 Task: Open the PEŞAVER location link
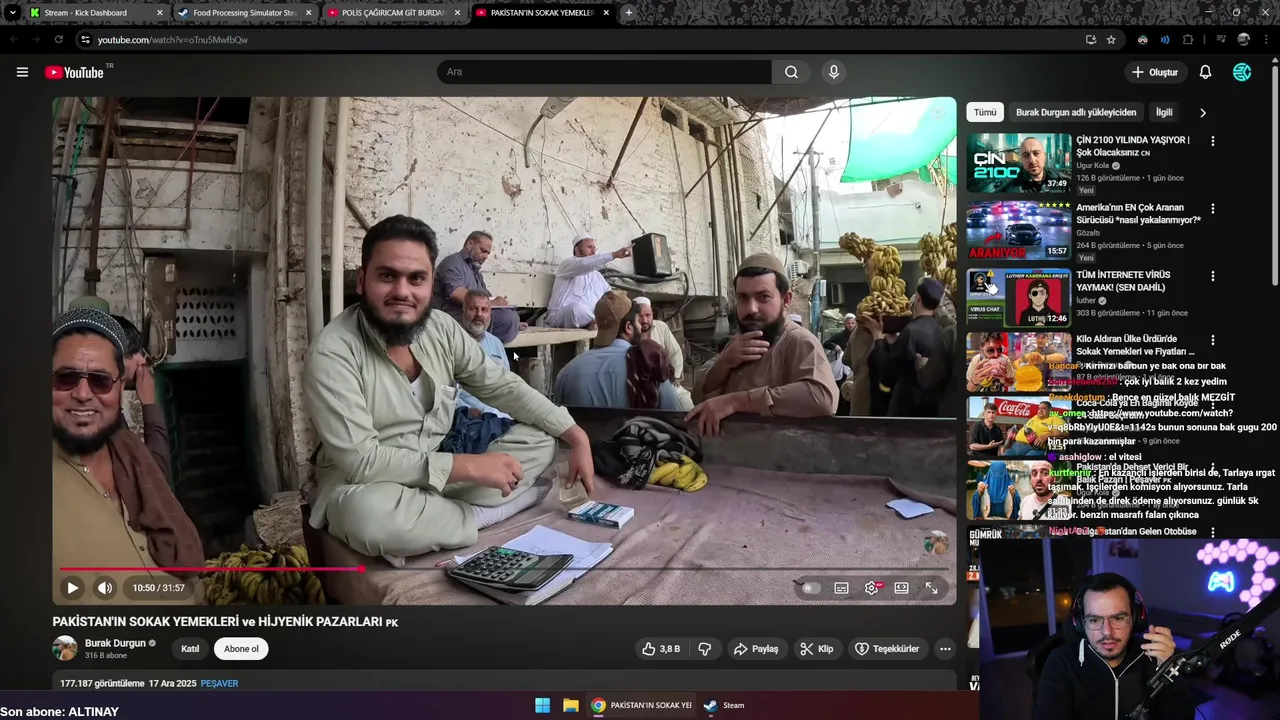click(219, 684)
